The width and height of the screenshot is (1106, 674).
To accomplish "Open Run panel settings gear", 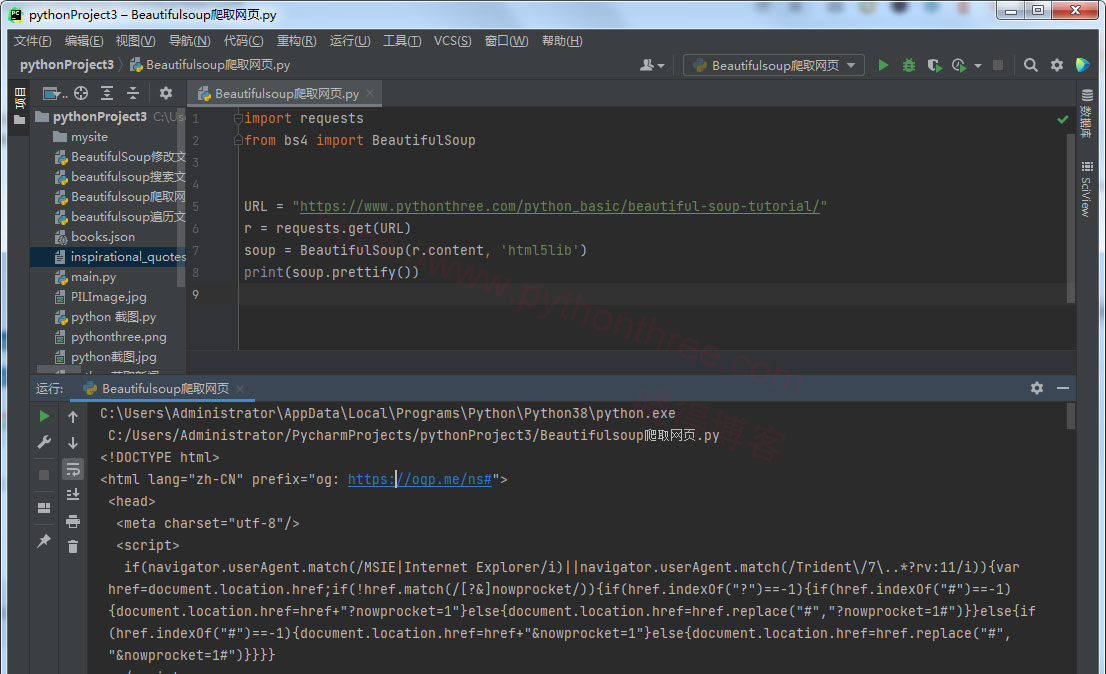I will (1037, 388).
